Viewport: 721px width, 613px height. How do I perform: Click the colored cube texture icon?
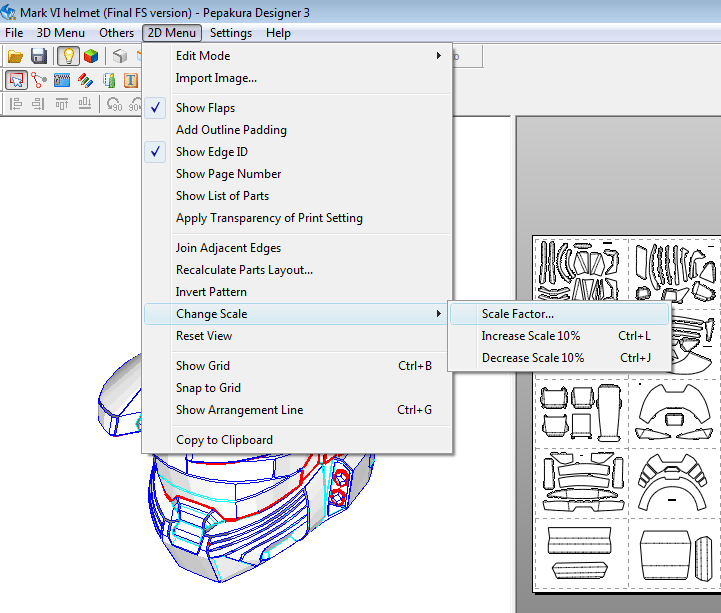91,56
